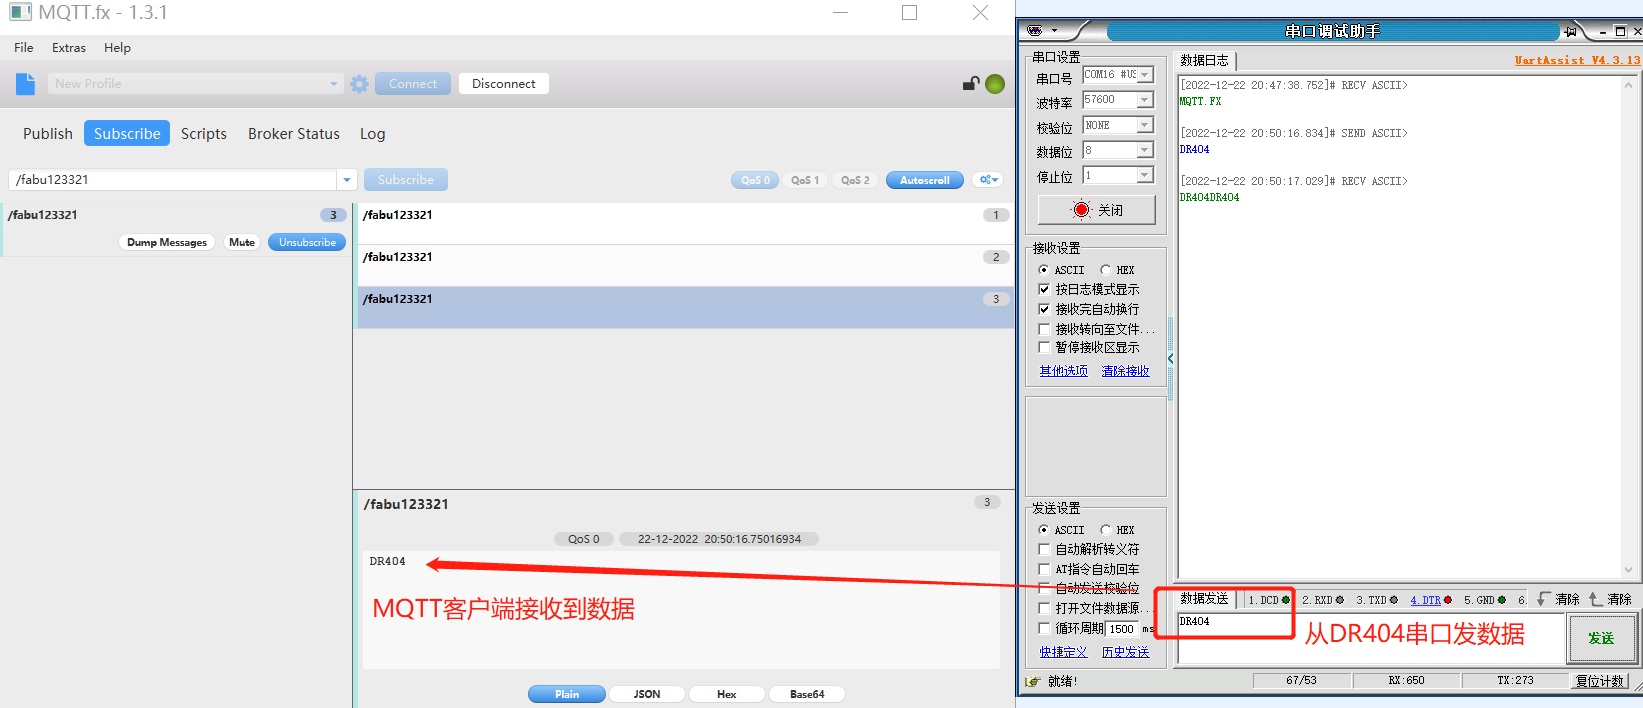Image resolution: width=1643 pixels, height=708 pixels.
Task: Expand the baud rate 57600 dropdown
Action: 1145,100
